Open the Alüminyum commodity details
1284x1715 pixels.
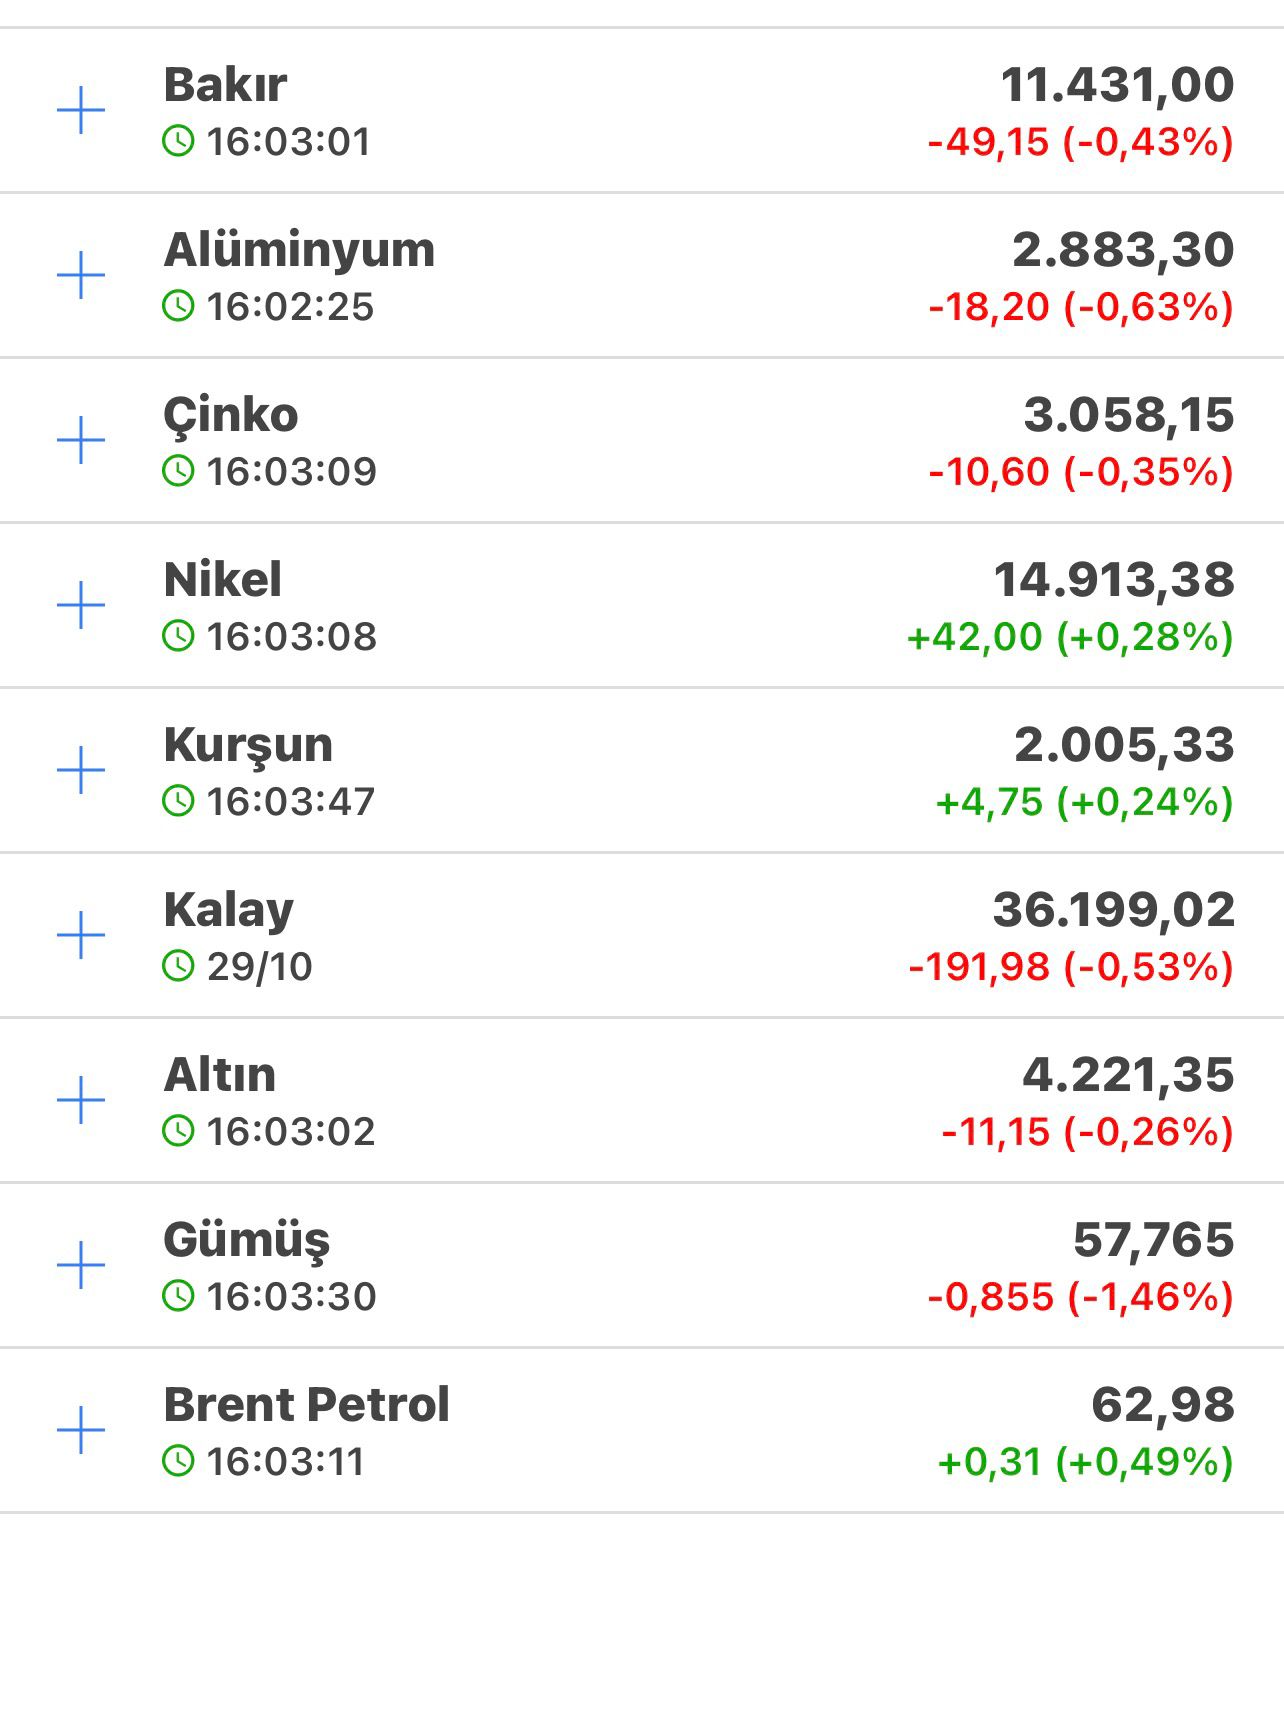tap(299, 250)
